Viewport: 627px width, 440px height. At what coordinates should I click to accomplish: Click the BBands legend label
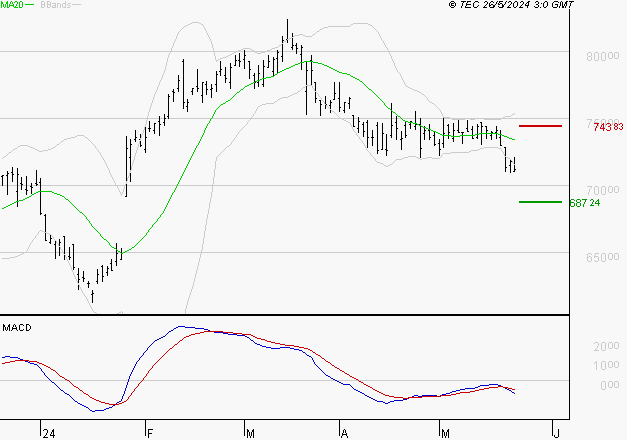coord(56,5)
